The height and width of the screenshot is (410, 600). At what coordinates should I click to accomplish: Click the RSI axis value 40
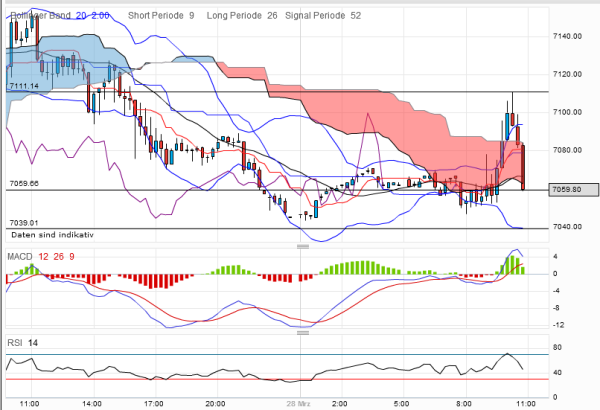pos(558,372)
